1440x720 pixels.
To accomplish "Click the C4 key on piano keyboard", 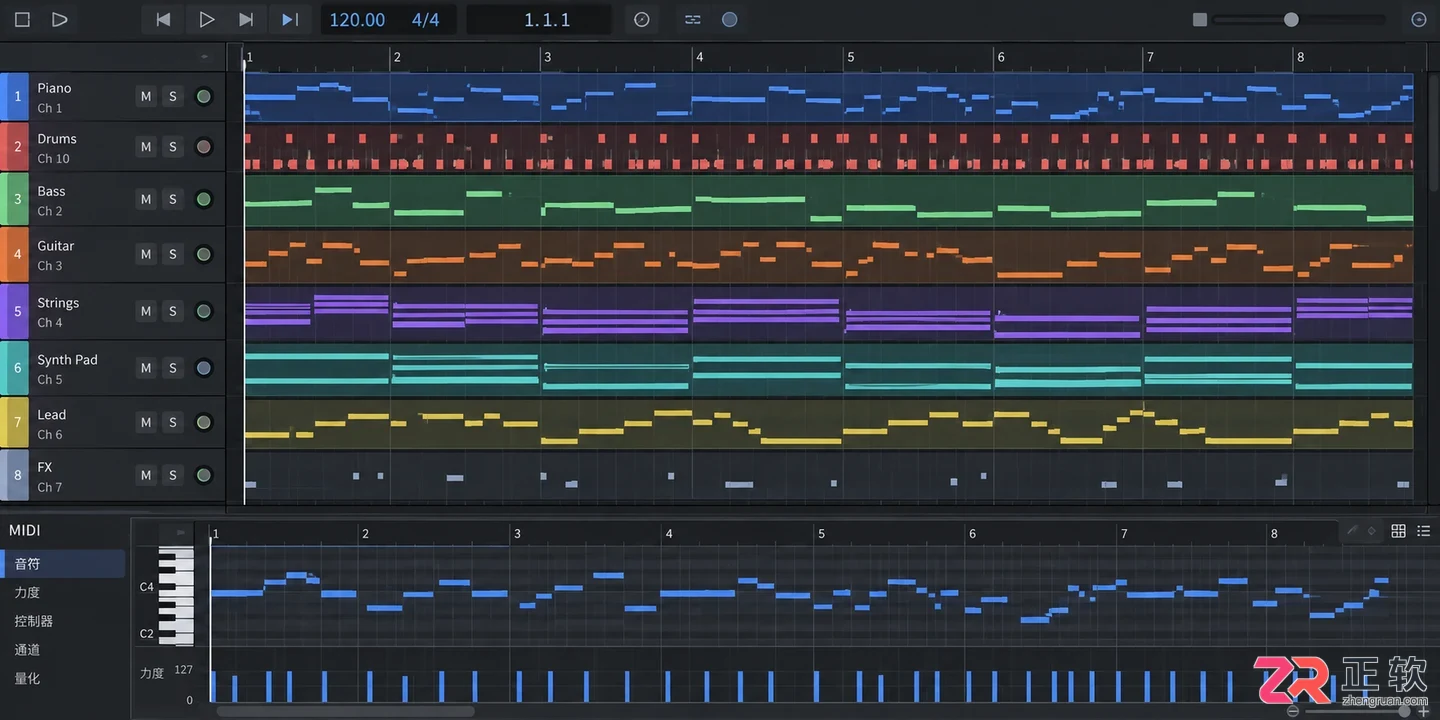I will click(175, 587).
